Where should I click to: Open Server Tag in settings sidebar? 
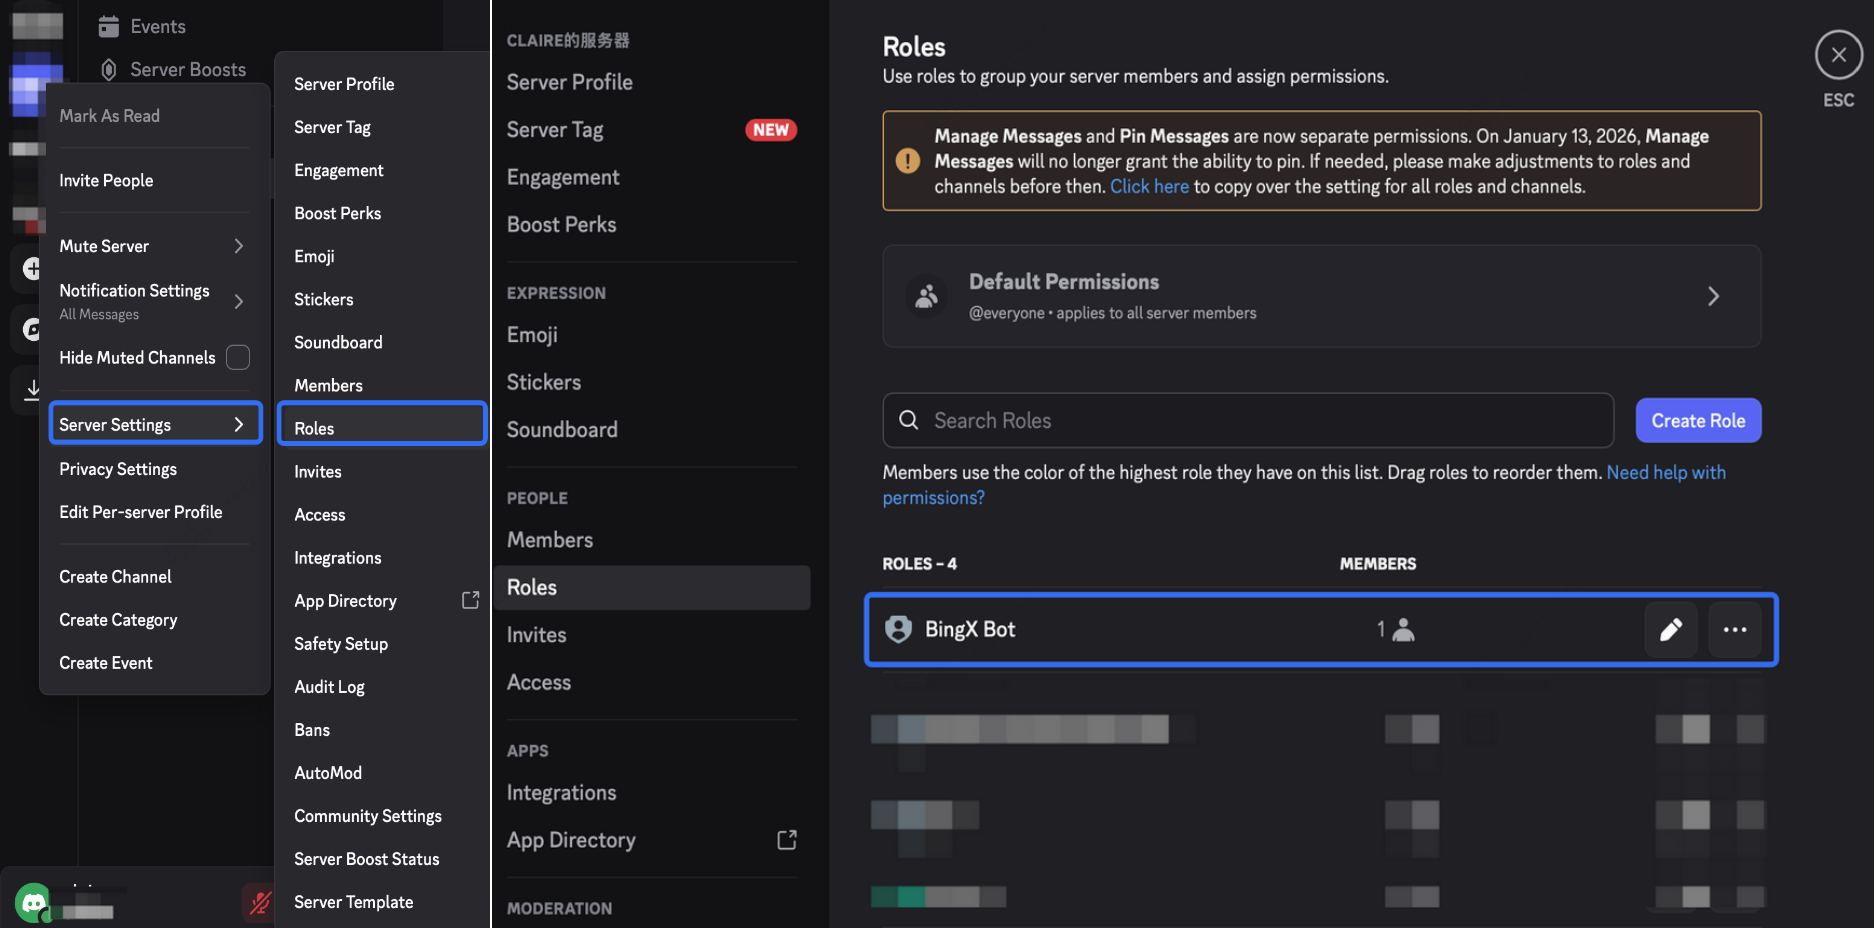coord(555,130)
